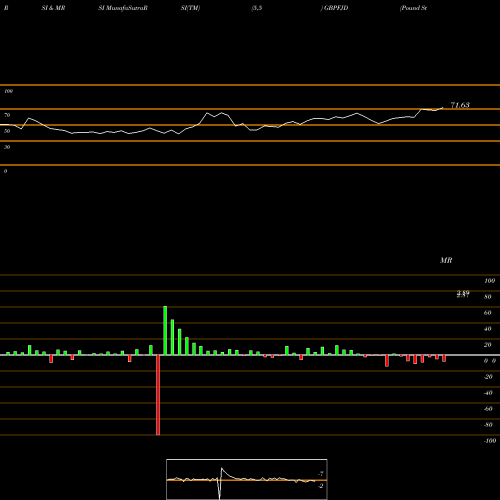500x500 pixels.
Task: Click the MR panel title label
Action: [446, 260]
